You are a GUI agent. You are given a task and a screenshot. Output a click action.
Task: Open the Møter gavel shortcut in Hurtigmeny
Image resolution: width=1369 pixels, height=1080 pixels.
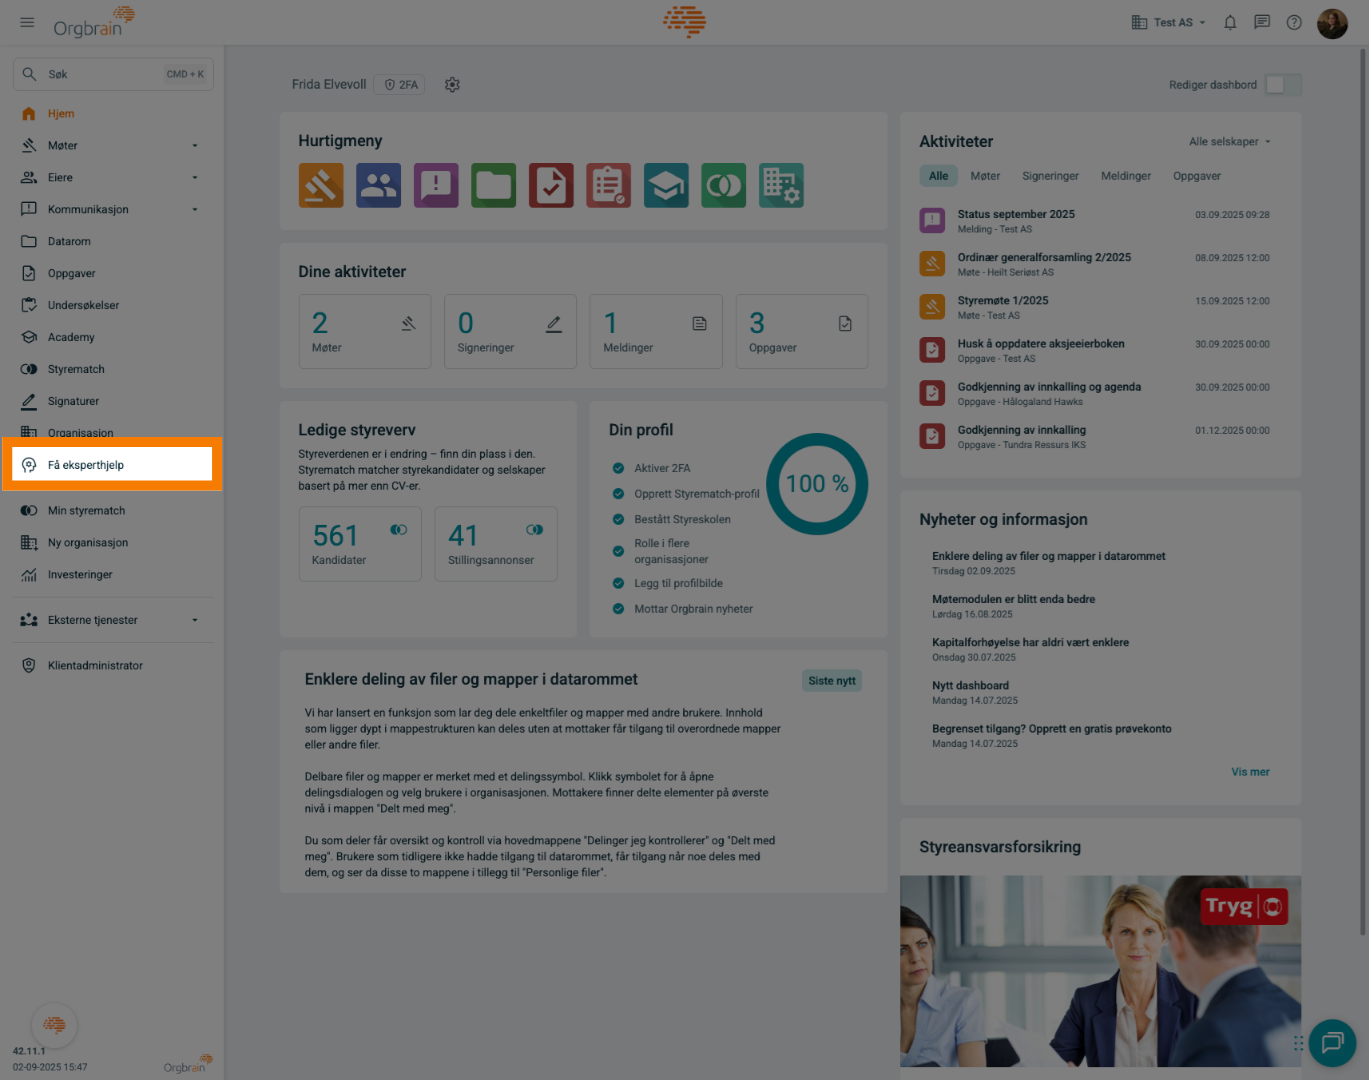(x=321, y=185)
